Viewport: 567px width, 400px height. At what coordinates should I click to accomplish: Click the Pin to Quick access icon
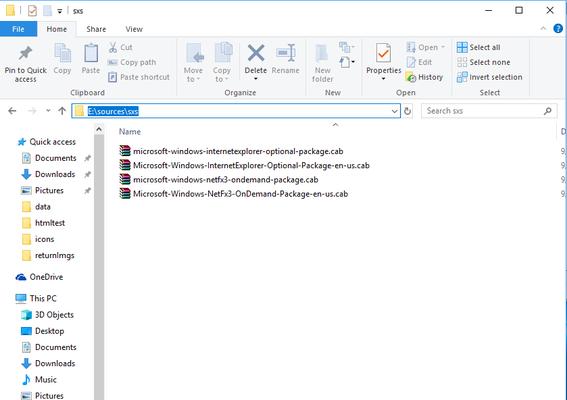(25, 54)
